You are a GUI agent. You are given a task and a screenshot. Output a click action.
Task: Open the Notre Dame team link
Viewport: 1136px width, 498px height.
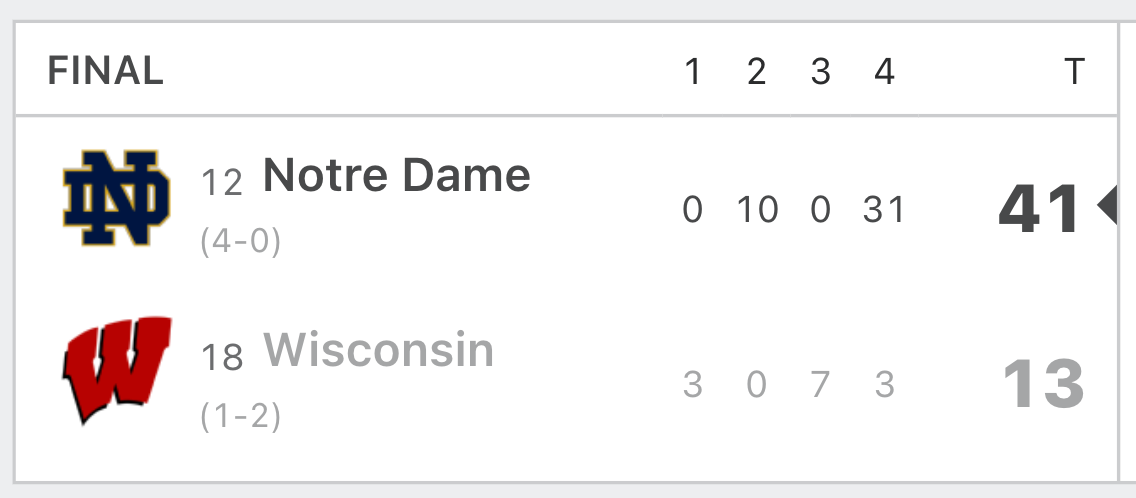point(396,175)
